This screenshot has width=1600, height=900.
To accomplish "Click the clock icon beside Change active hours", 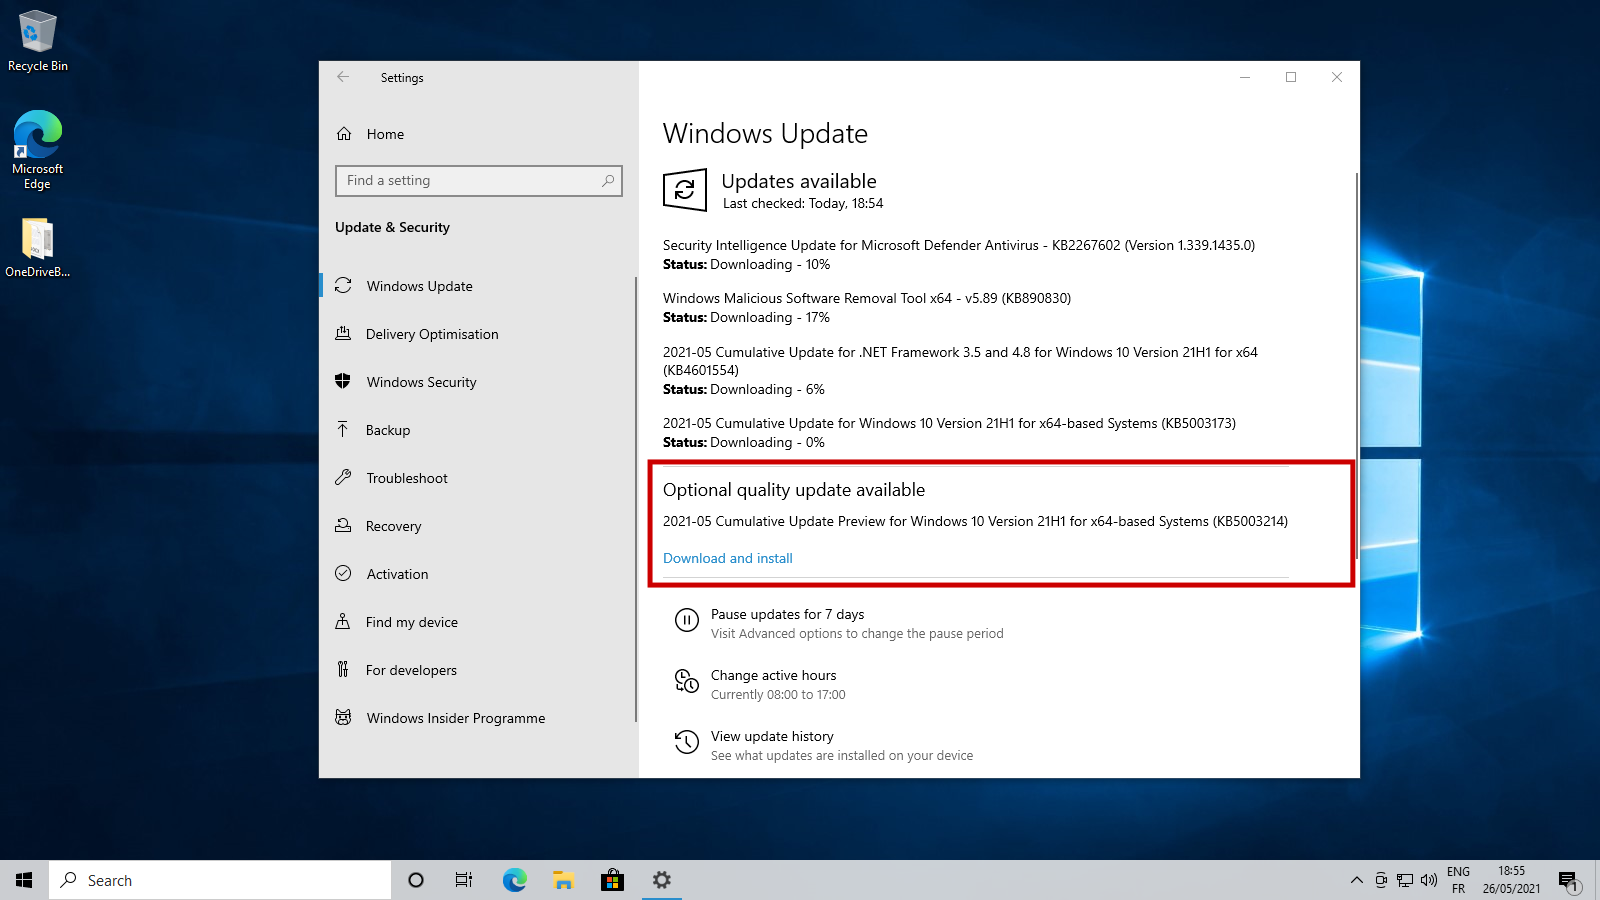I will click(687, 681).
